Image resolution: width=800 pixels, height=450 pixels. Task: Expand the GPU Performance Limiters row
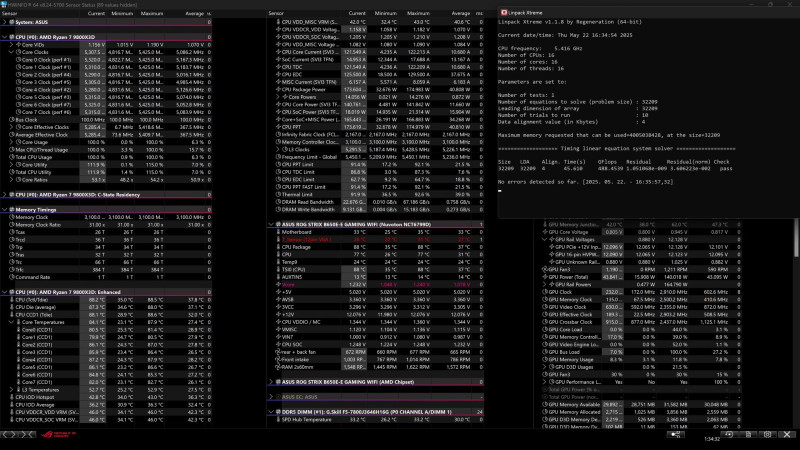(545, 382)
